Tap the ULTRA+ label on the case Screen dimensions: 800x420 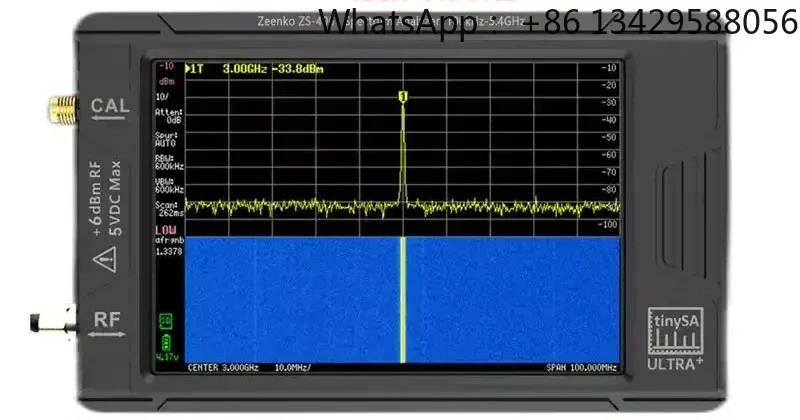pyautogui.click(x=675, y=363)
